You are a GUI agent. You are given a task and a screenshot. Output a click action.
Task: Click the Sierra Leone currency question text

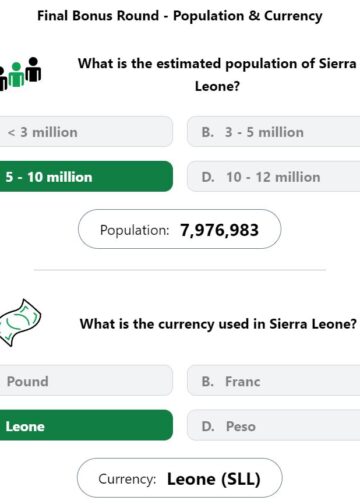218,324
